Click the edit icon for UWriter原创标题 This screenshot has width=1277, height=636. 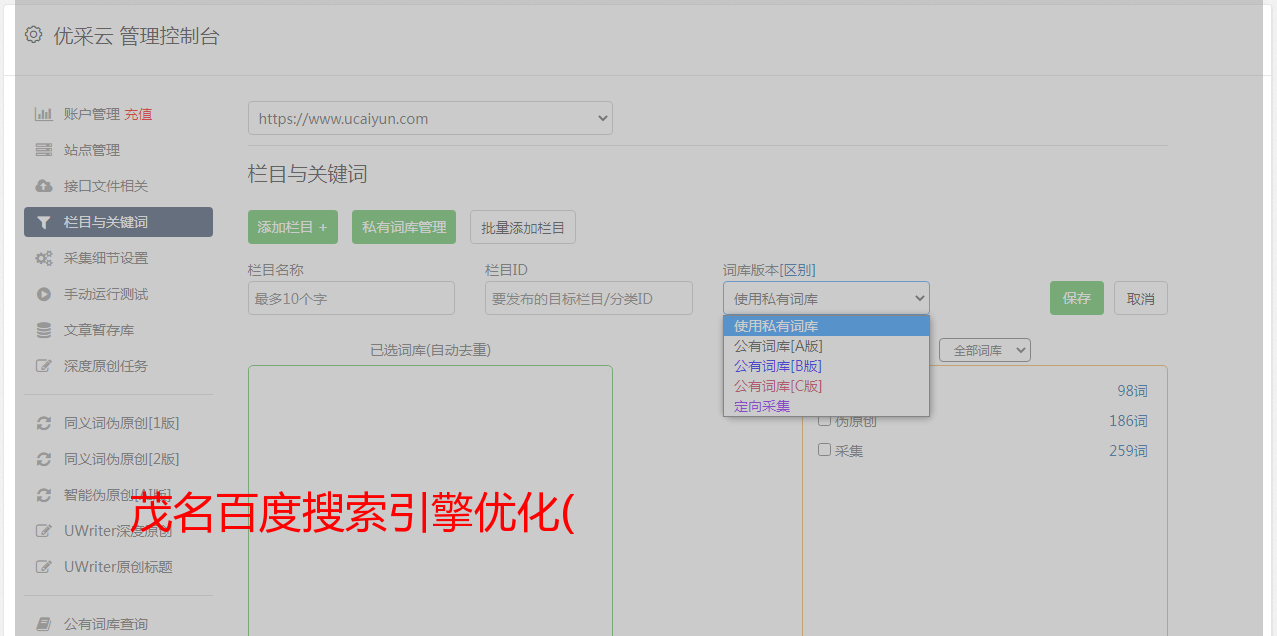pyautogui.click(x=43, y=567)
